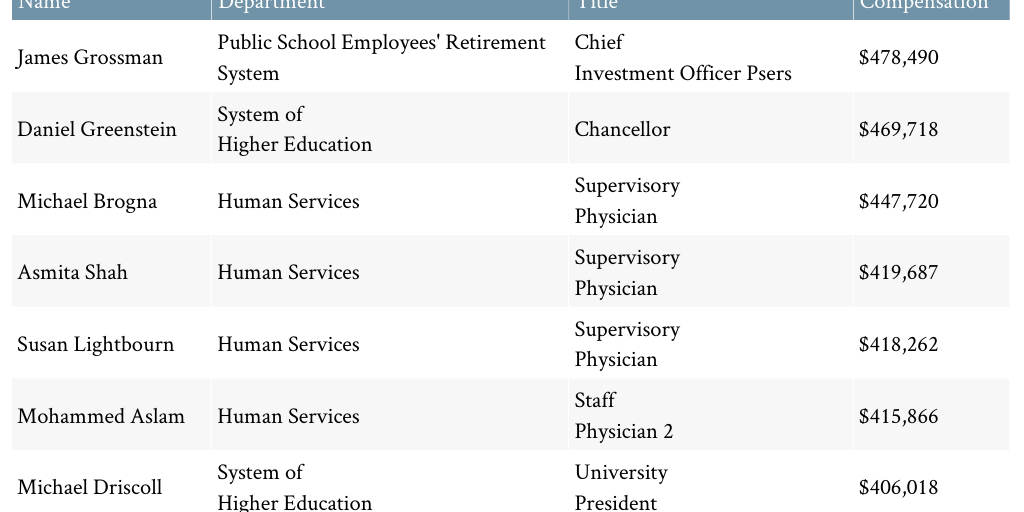Click the Department column header

pos(271,5)
